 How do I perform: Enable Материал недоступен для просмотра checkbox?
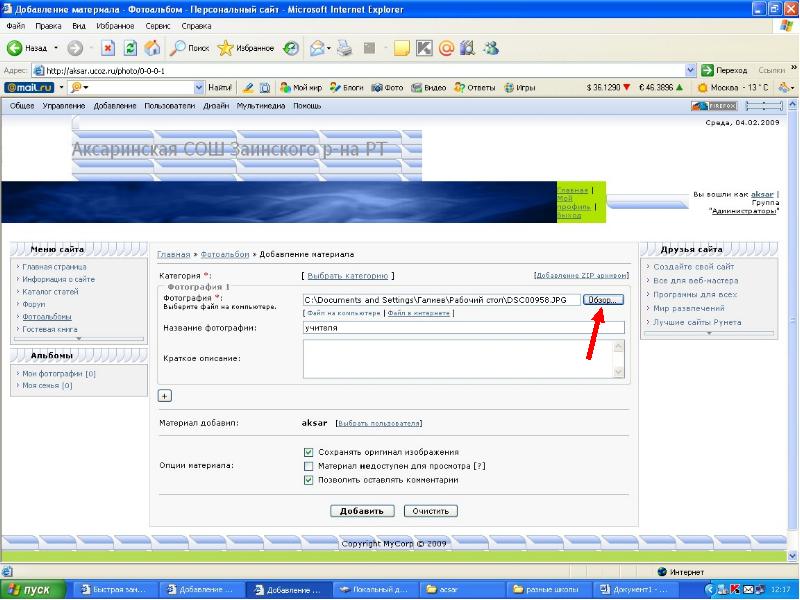coord(308,466)
